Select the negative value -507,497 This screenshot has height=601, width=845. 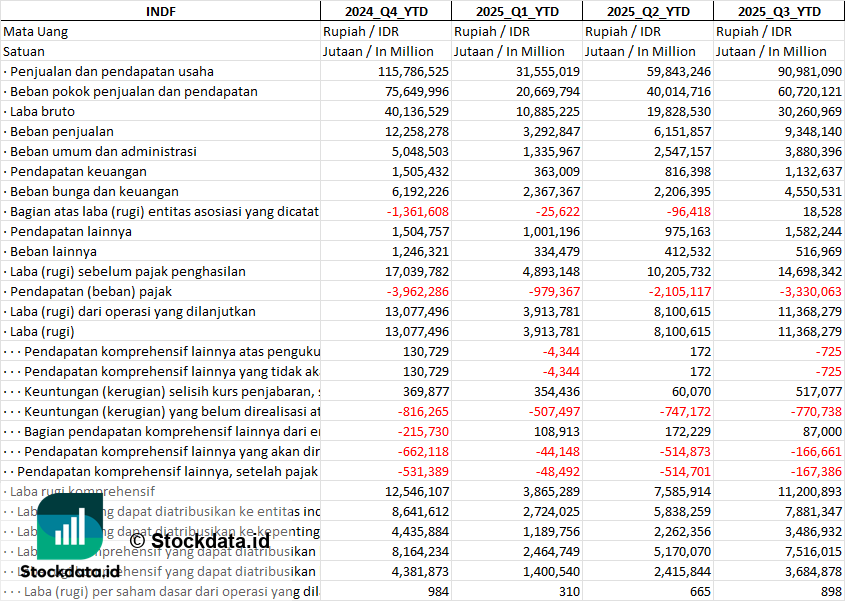point(554,411)
